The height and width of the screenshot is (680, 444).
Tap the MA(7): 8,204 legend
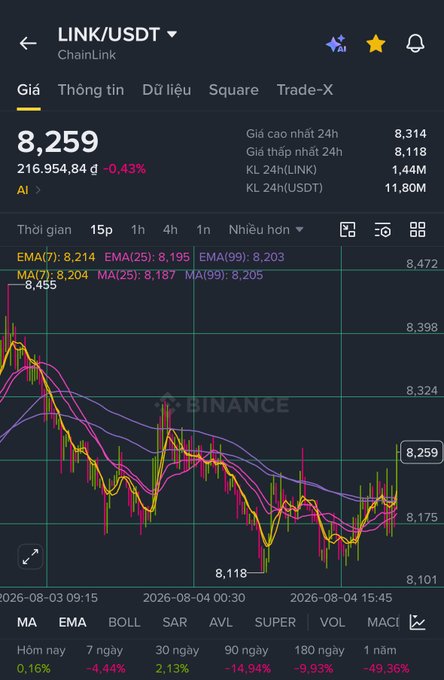tap(52, 275)
